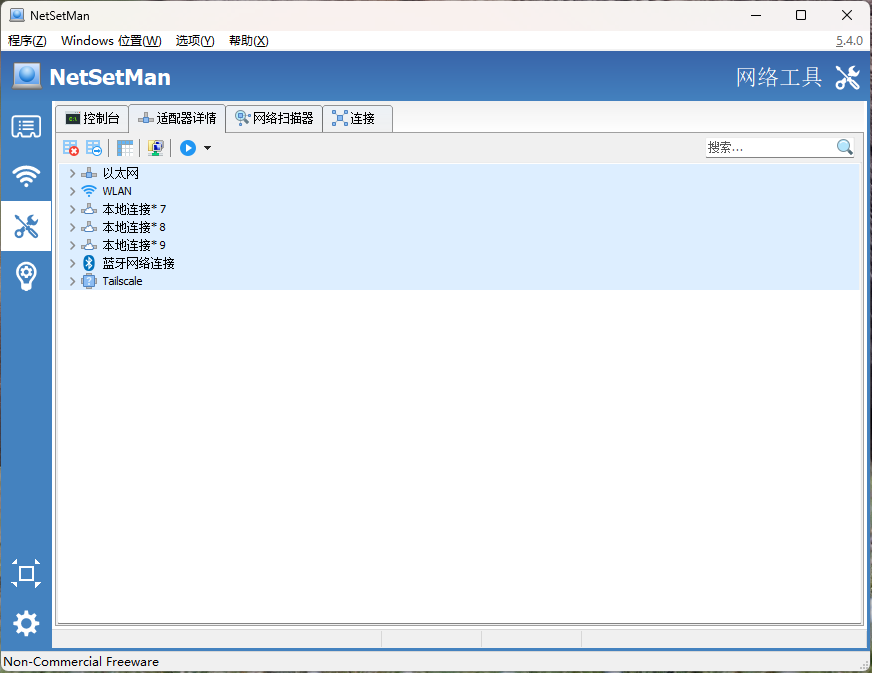
Task: Select the WLAN row text
Action: 117,191
